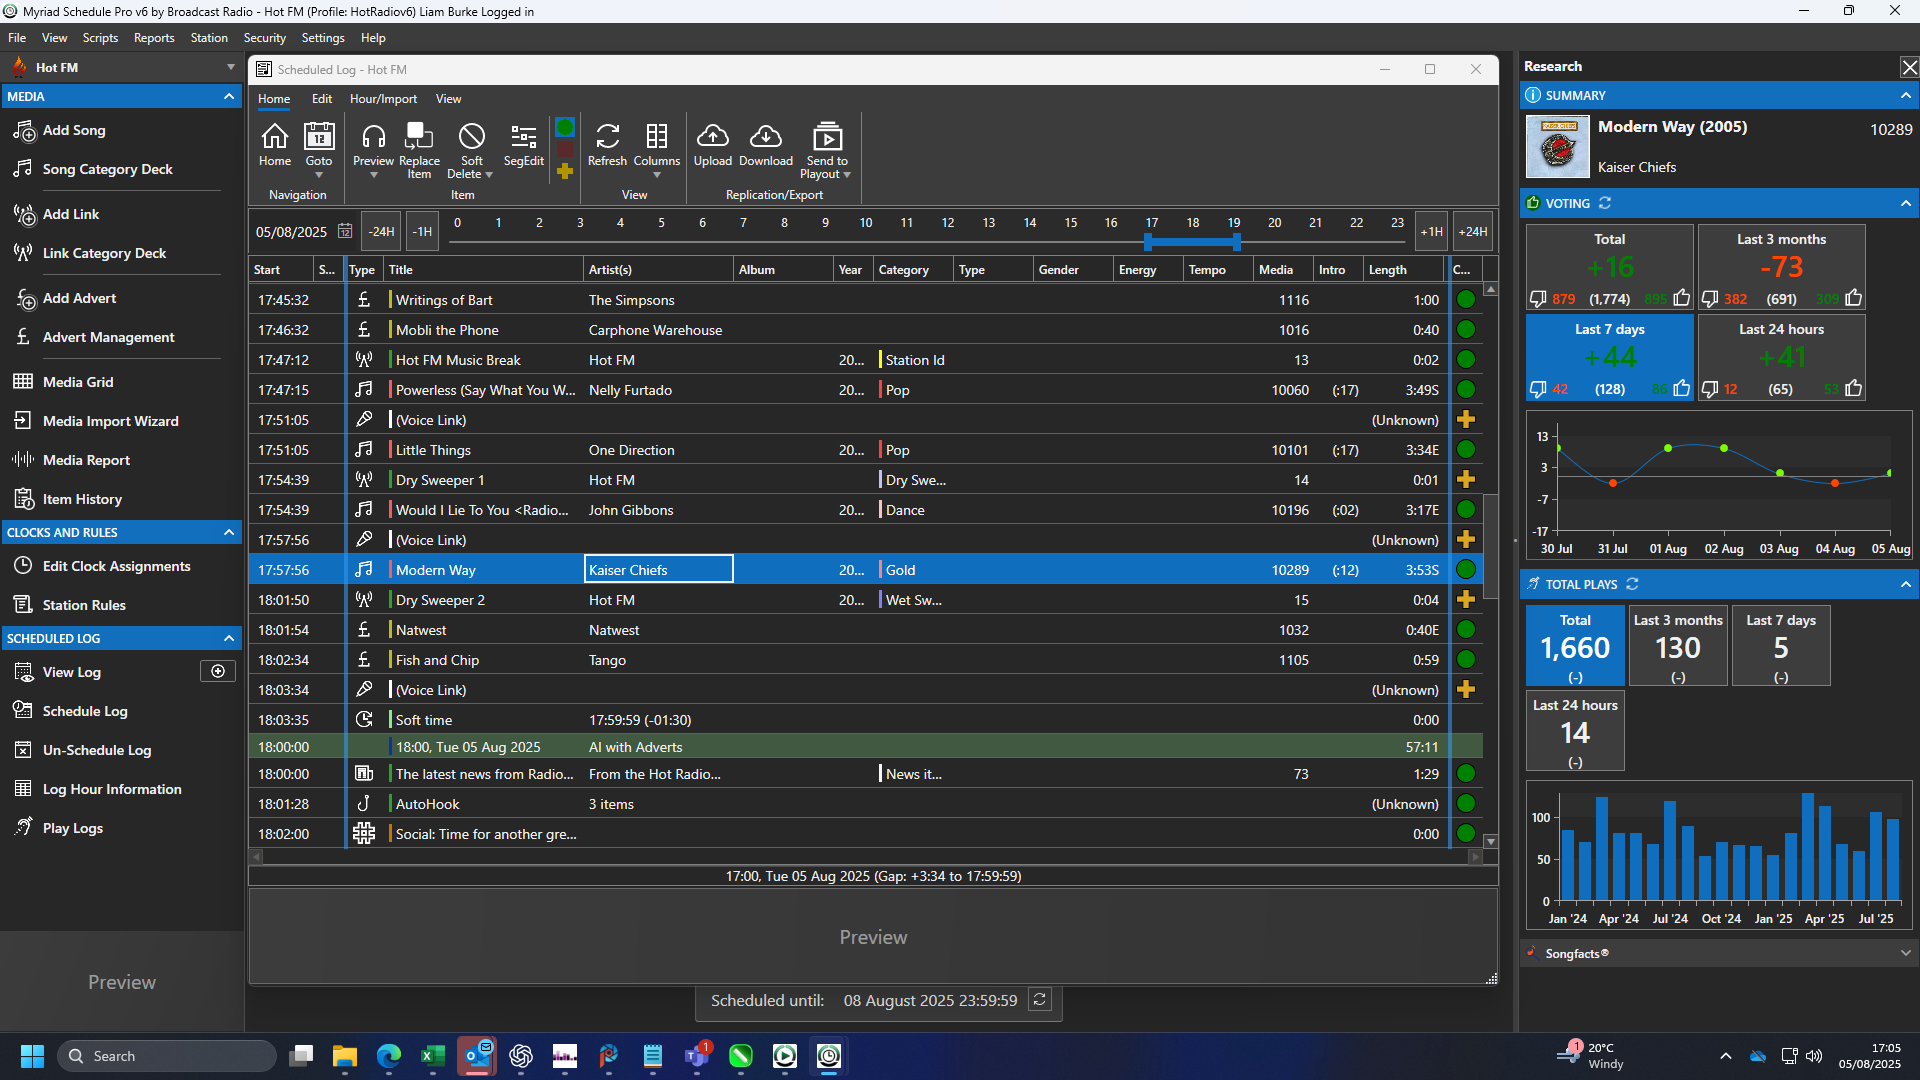The height and width of the screenshot is (1080, 1920).
Task: Click the blue hour range slider
Action: pyautogui.click(x=1190, y=241)
